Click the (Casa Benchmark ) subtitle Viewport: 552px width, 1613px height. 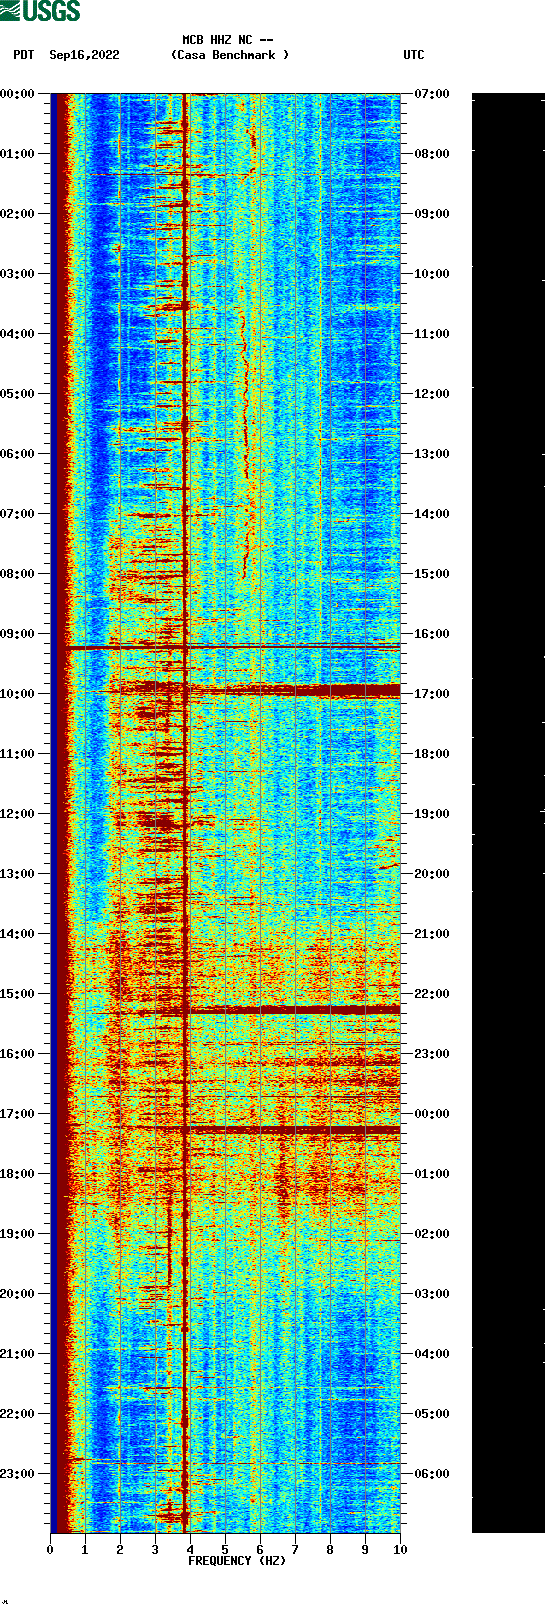(x=230, y=55)
